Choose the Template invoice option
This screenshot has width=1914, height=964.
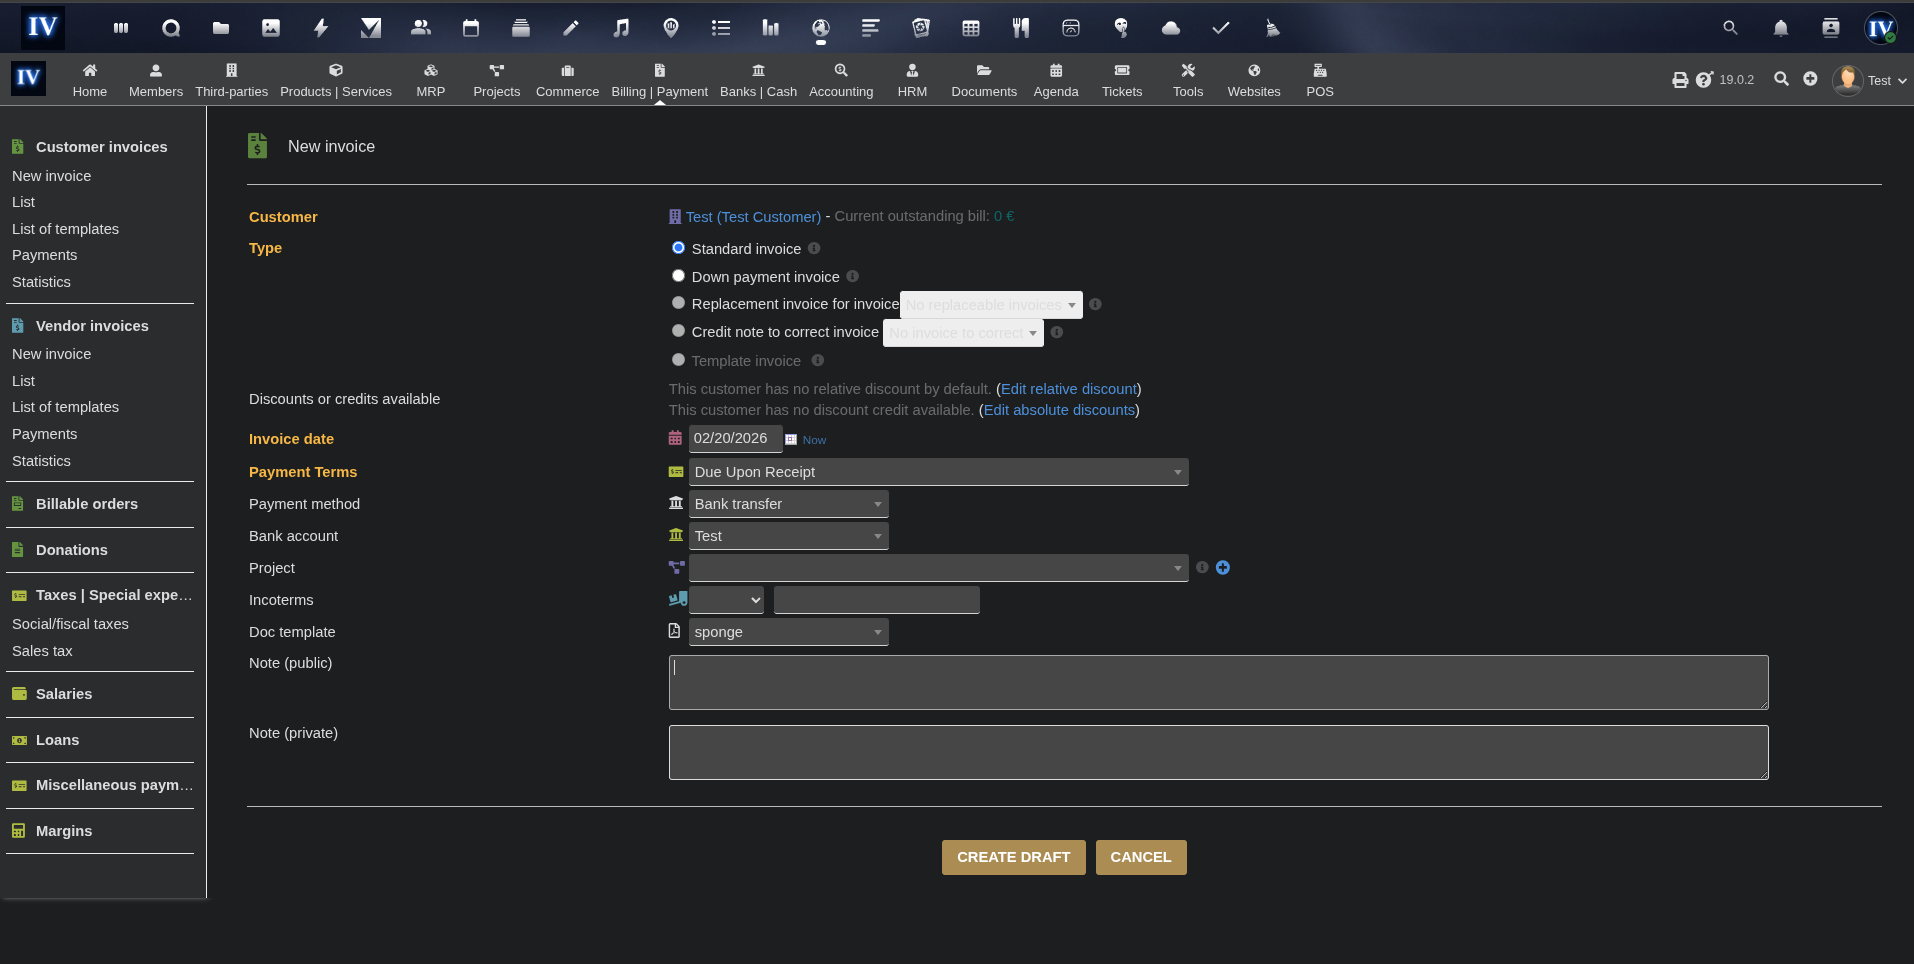(678, 359)
